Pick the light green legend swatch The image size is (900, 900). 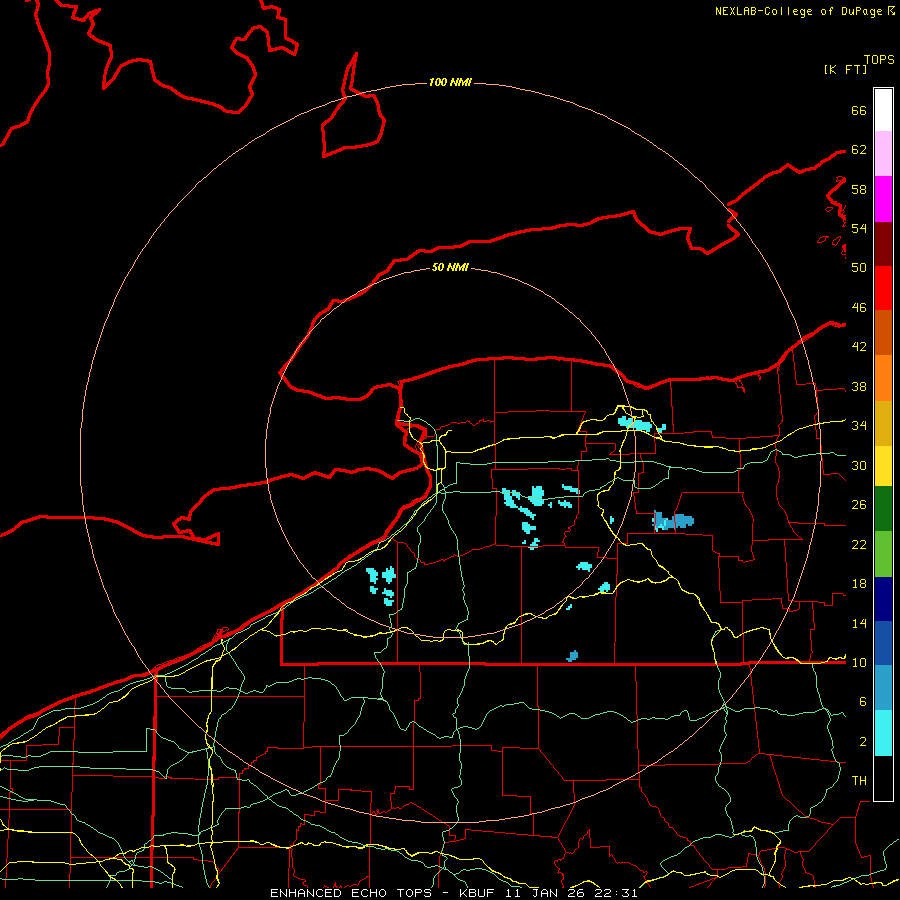883,554
